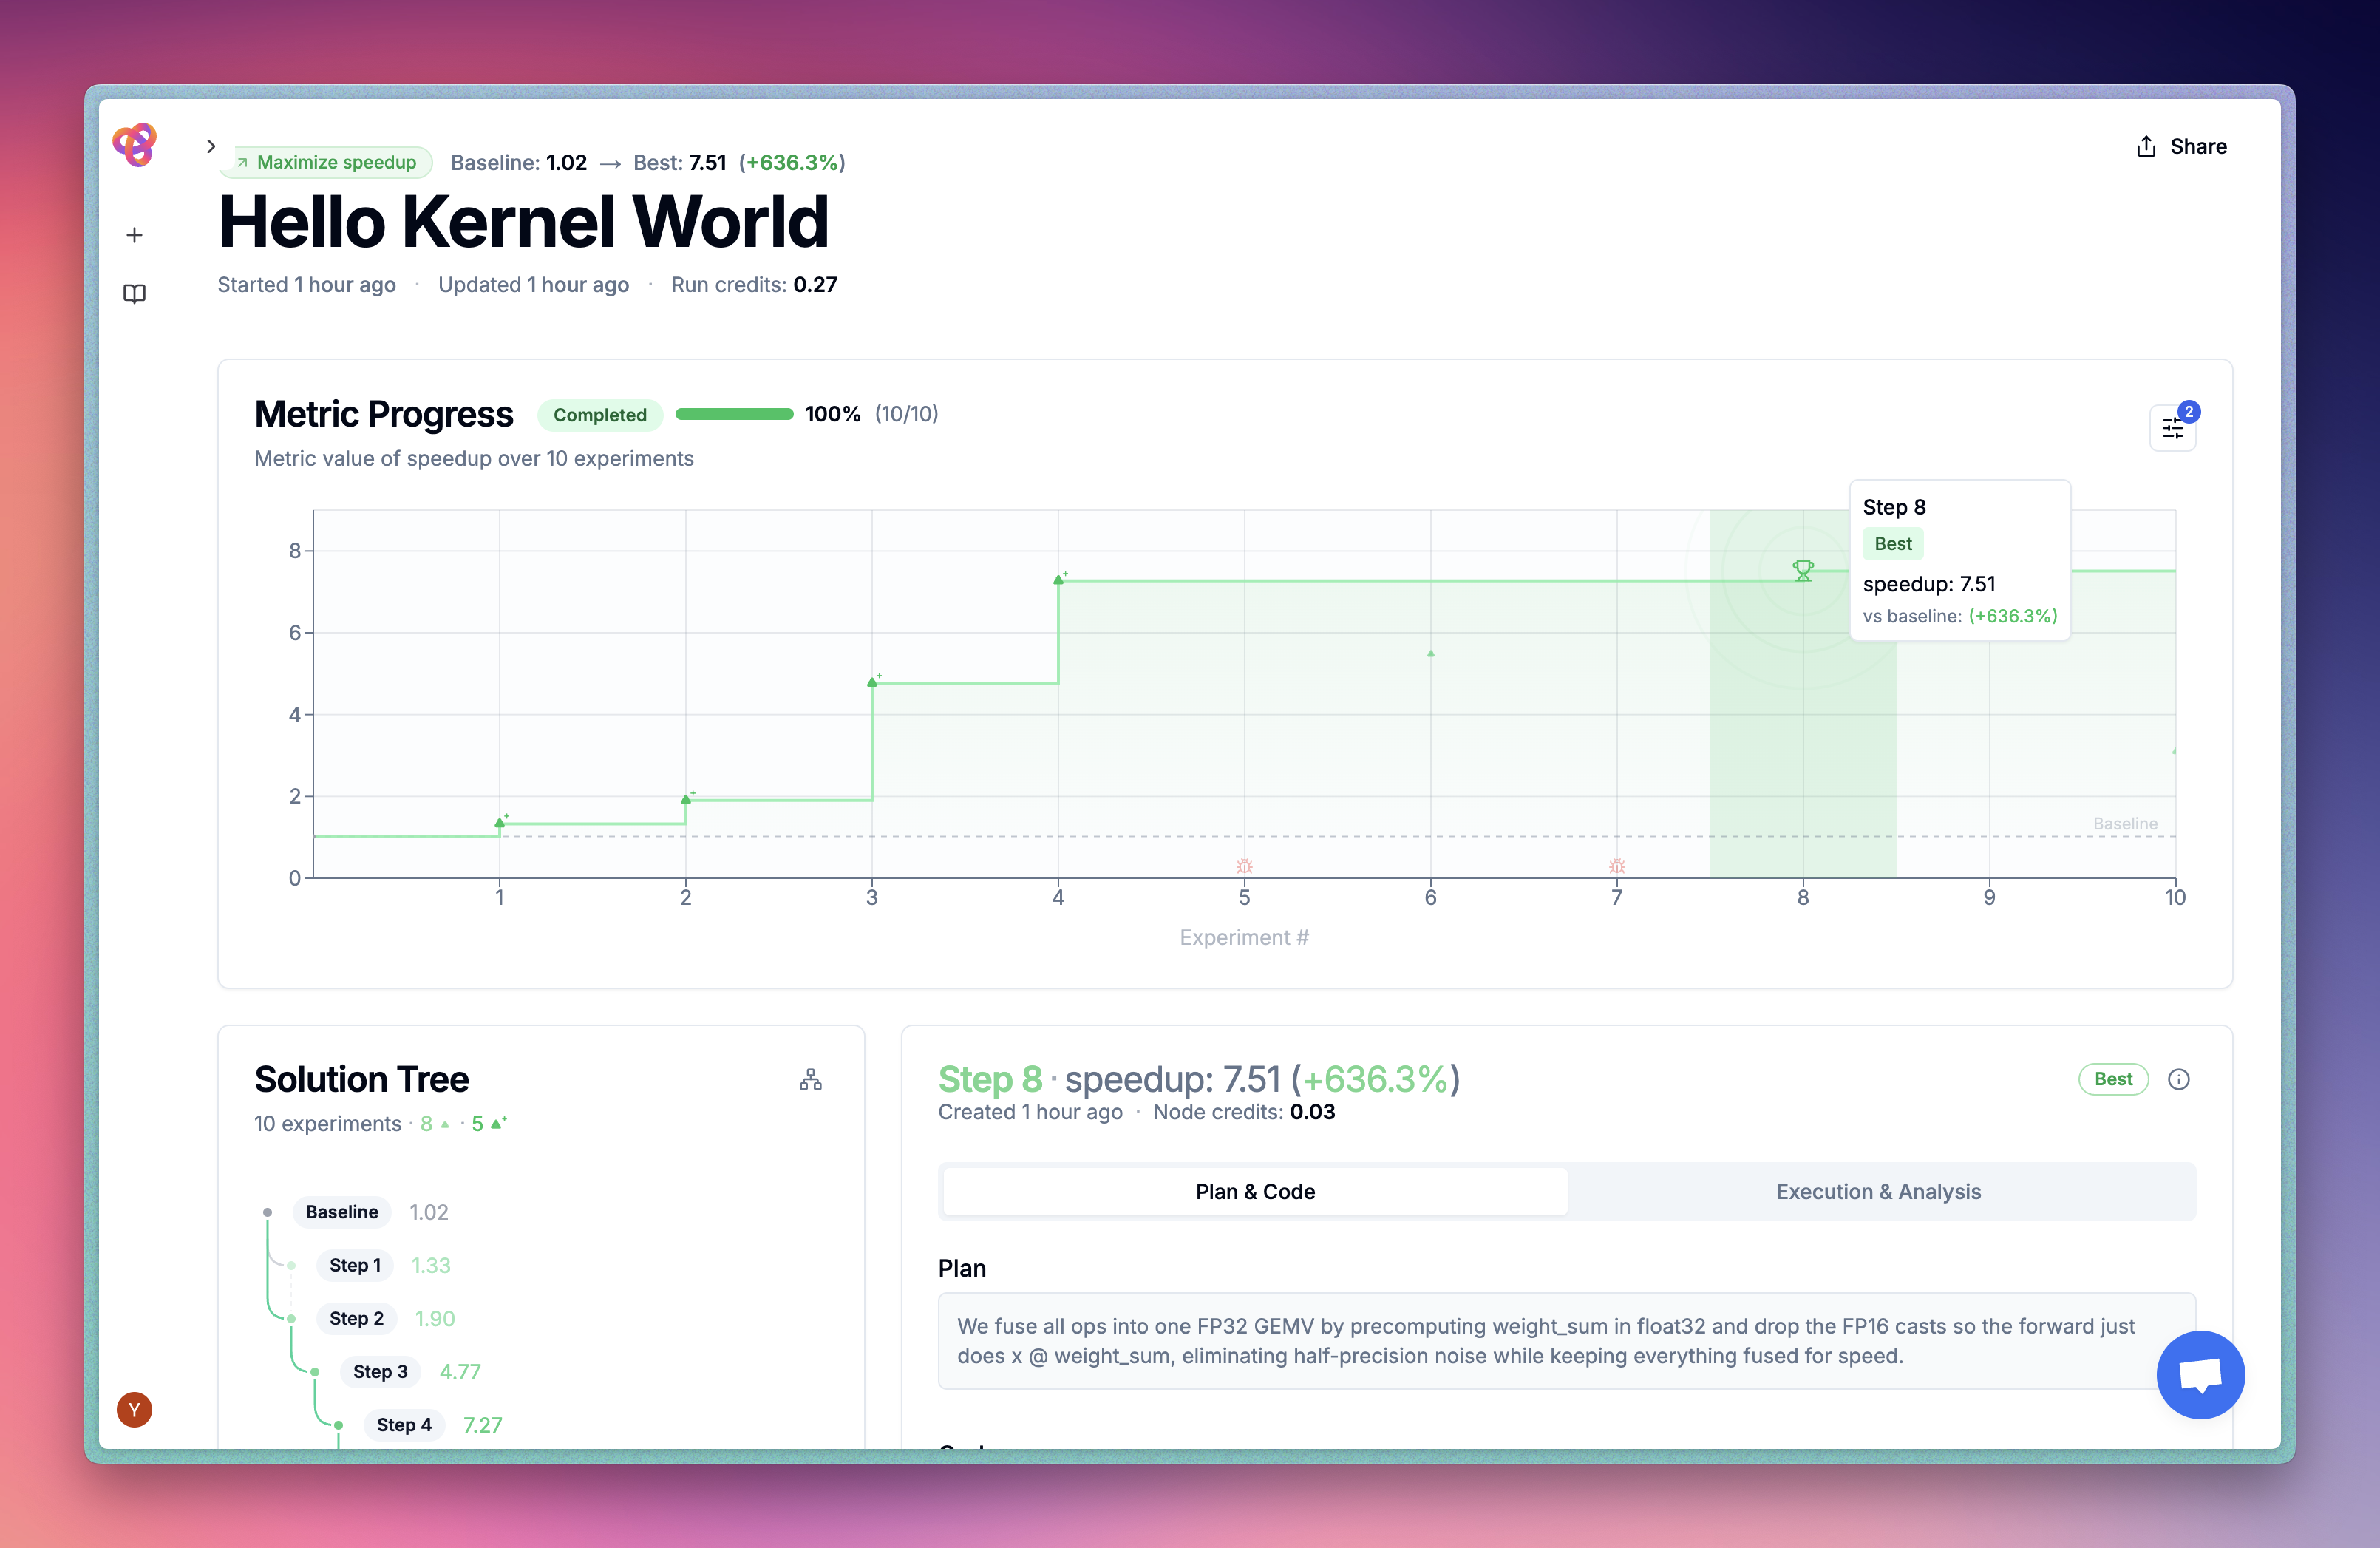
Task: Click the bug marker at experiment 7
Action: [x=1617, y=866]
